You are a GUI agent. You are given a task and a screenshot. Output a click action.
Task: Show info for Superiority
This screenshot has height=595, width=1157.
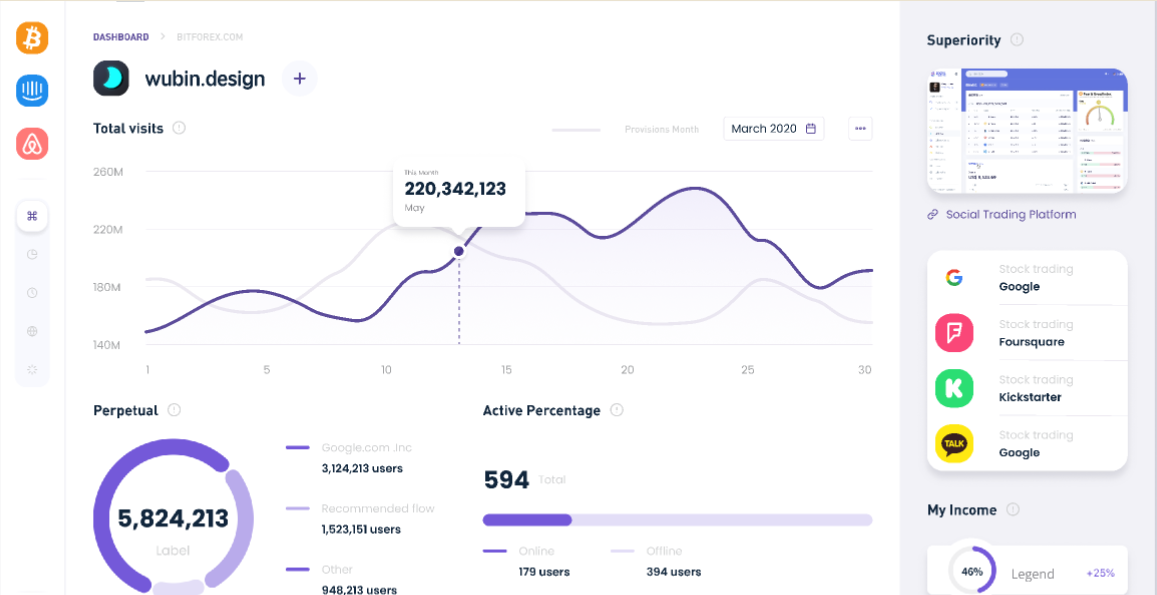1017,40
